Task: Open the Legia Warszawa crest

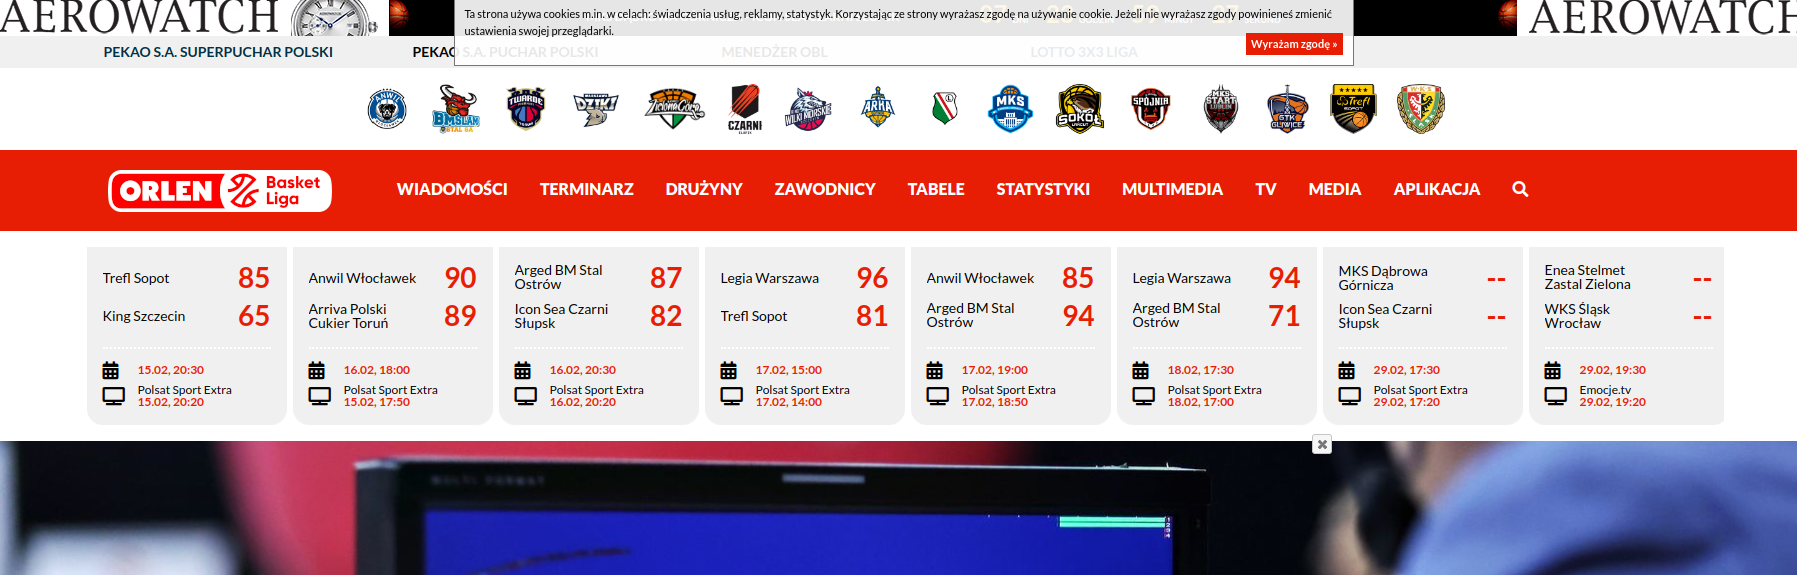Action: click(x=944, y=108)
